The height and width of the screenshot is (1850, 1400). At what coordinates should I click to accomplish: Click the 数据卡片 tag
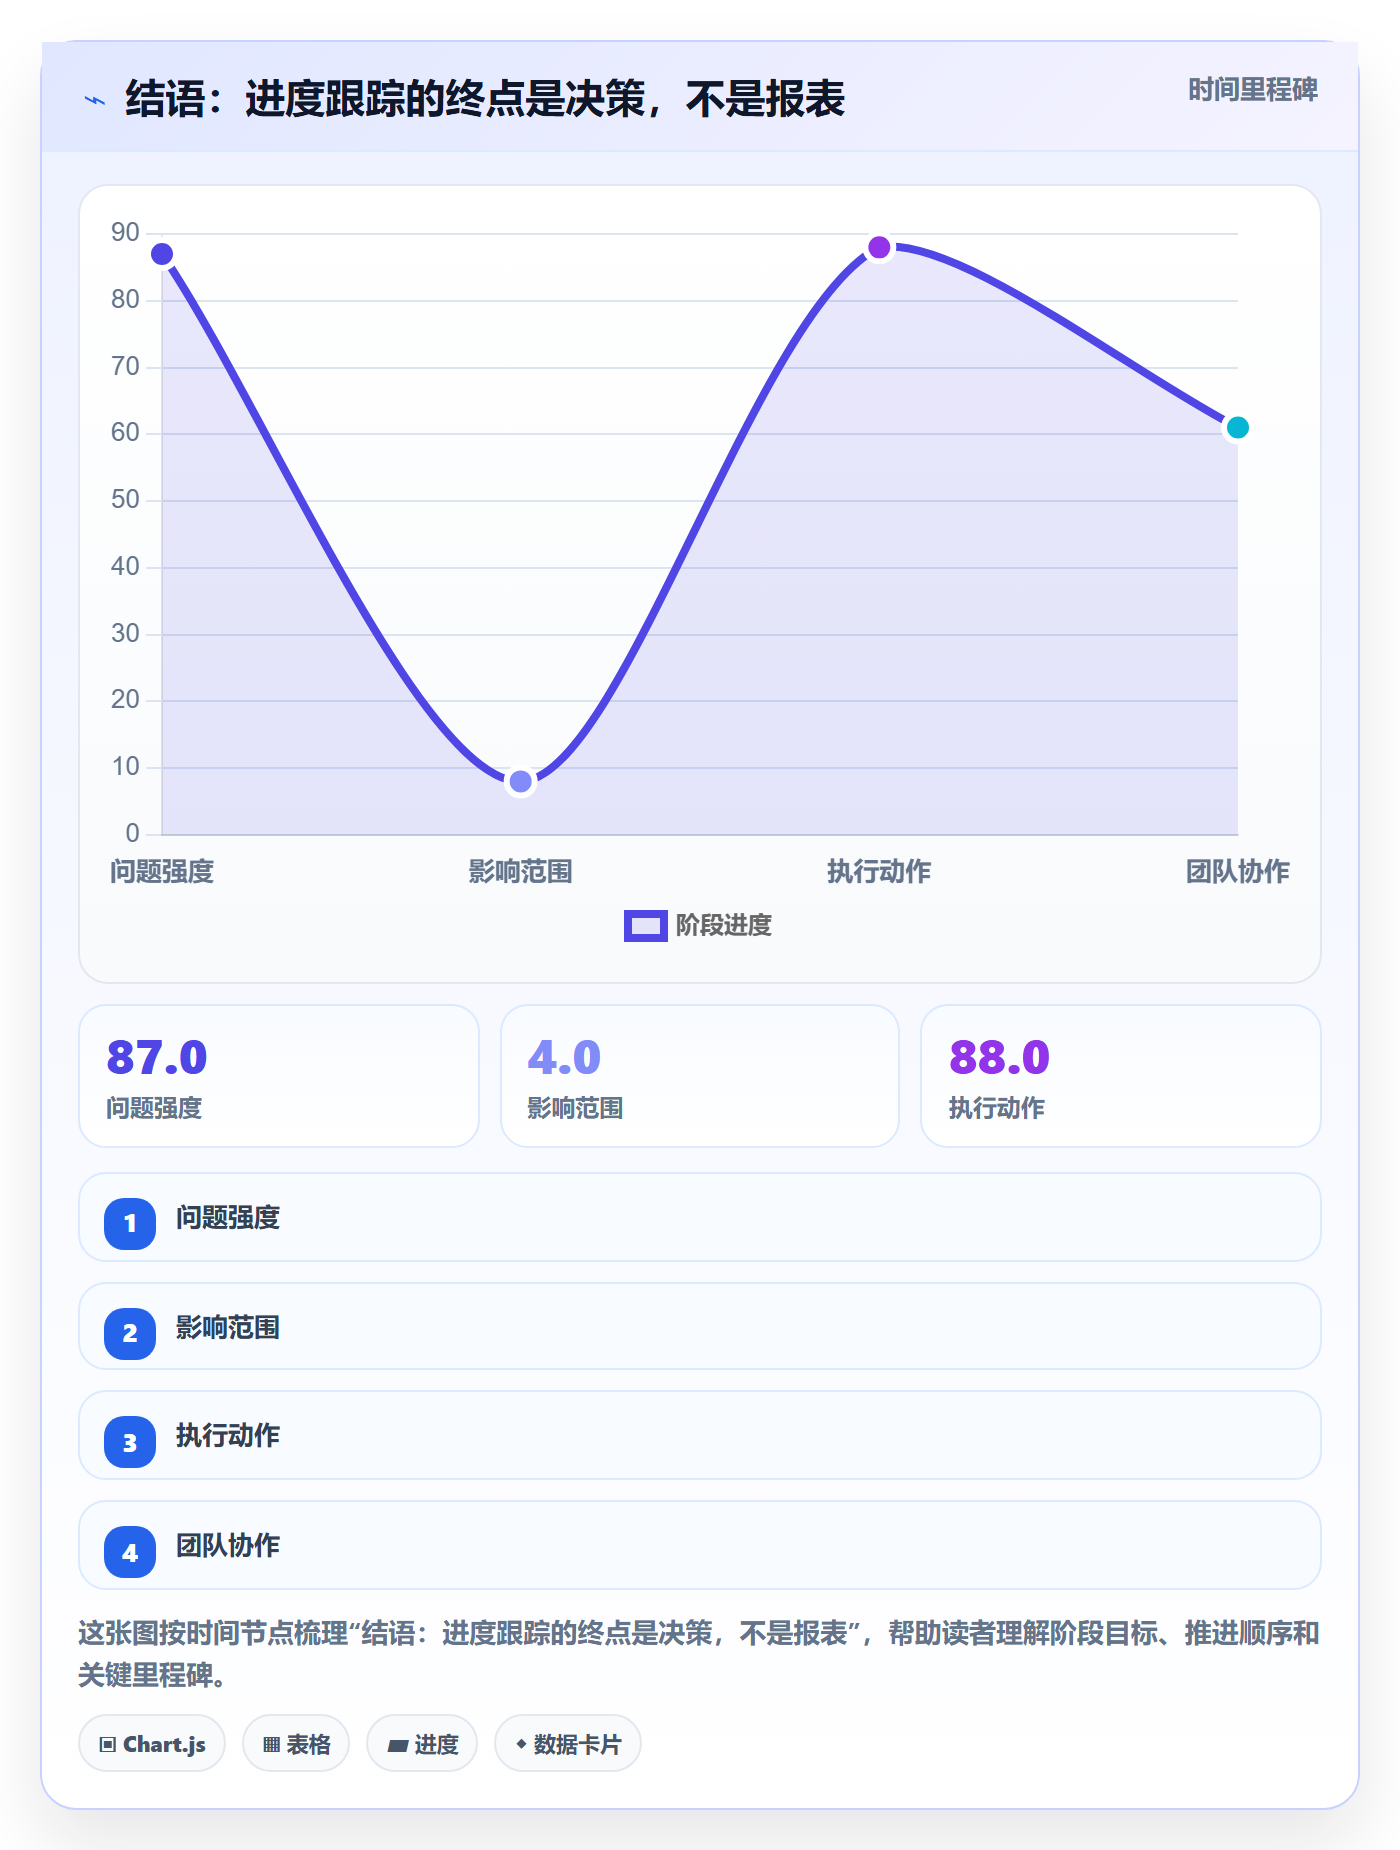(x=568, y=1744)
